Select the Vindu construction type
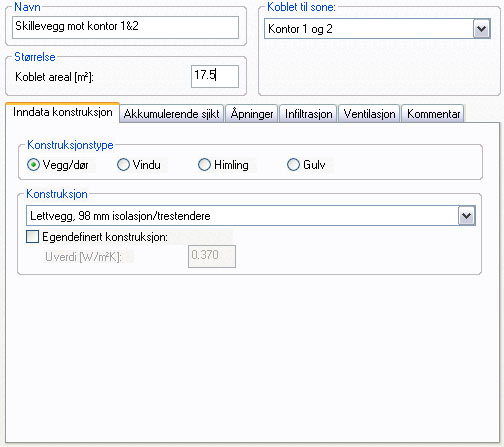The image size is (504, 447). click(123, 165)
